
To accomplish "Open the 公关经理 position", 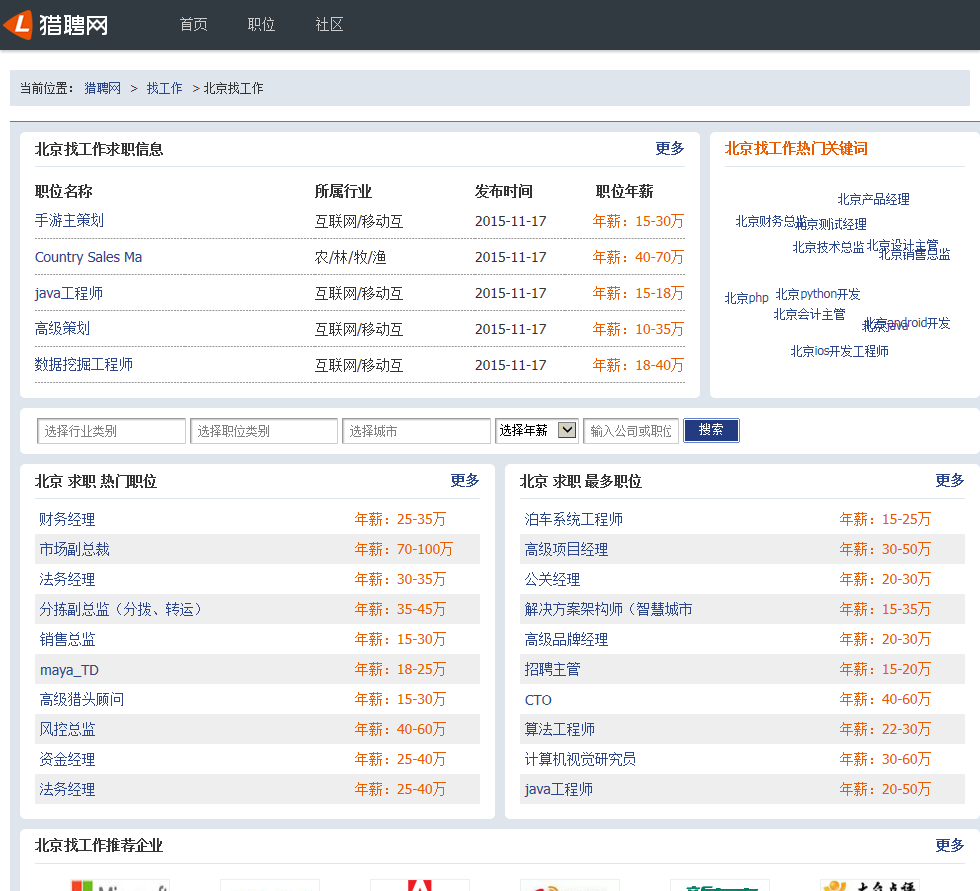I will tap(552, 579).
